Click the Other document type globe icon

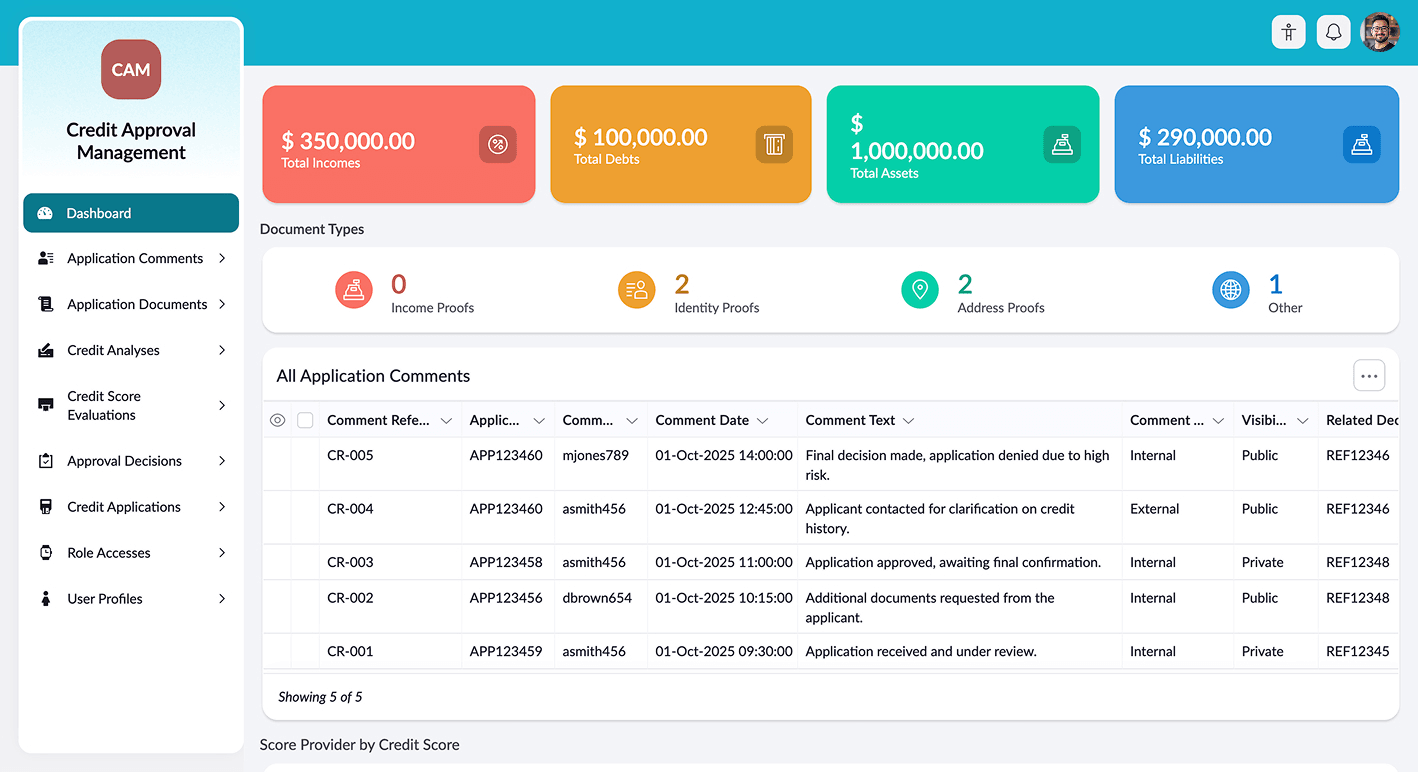point(1231,289)
